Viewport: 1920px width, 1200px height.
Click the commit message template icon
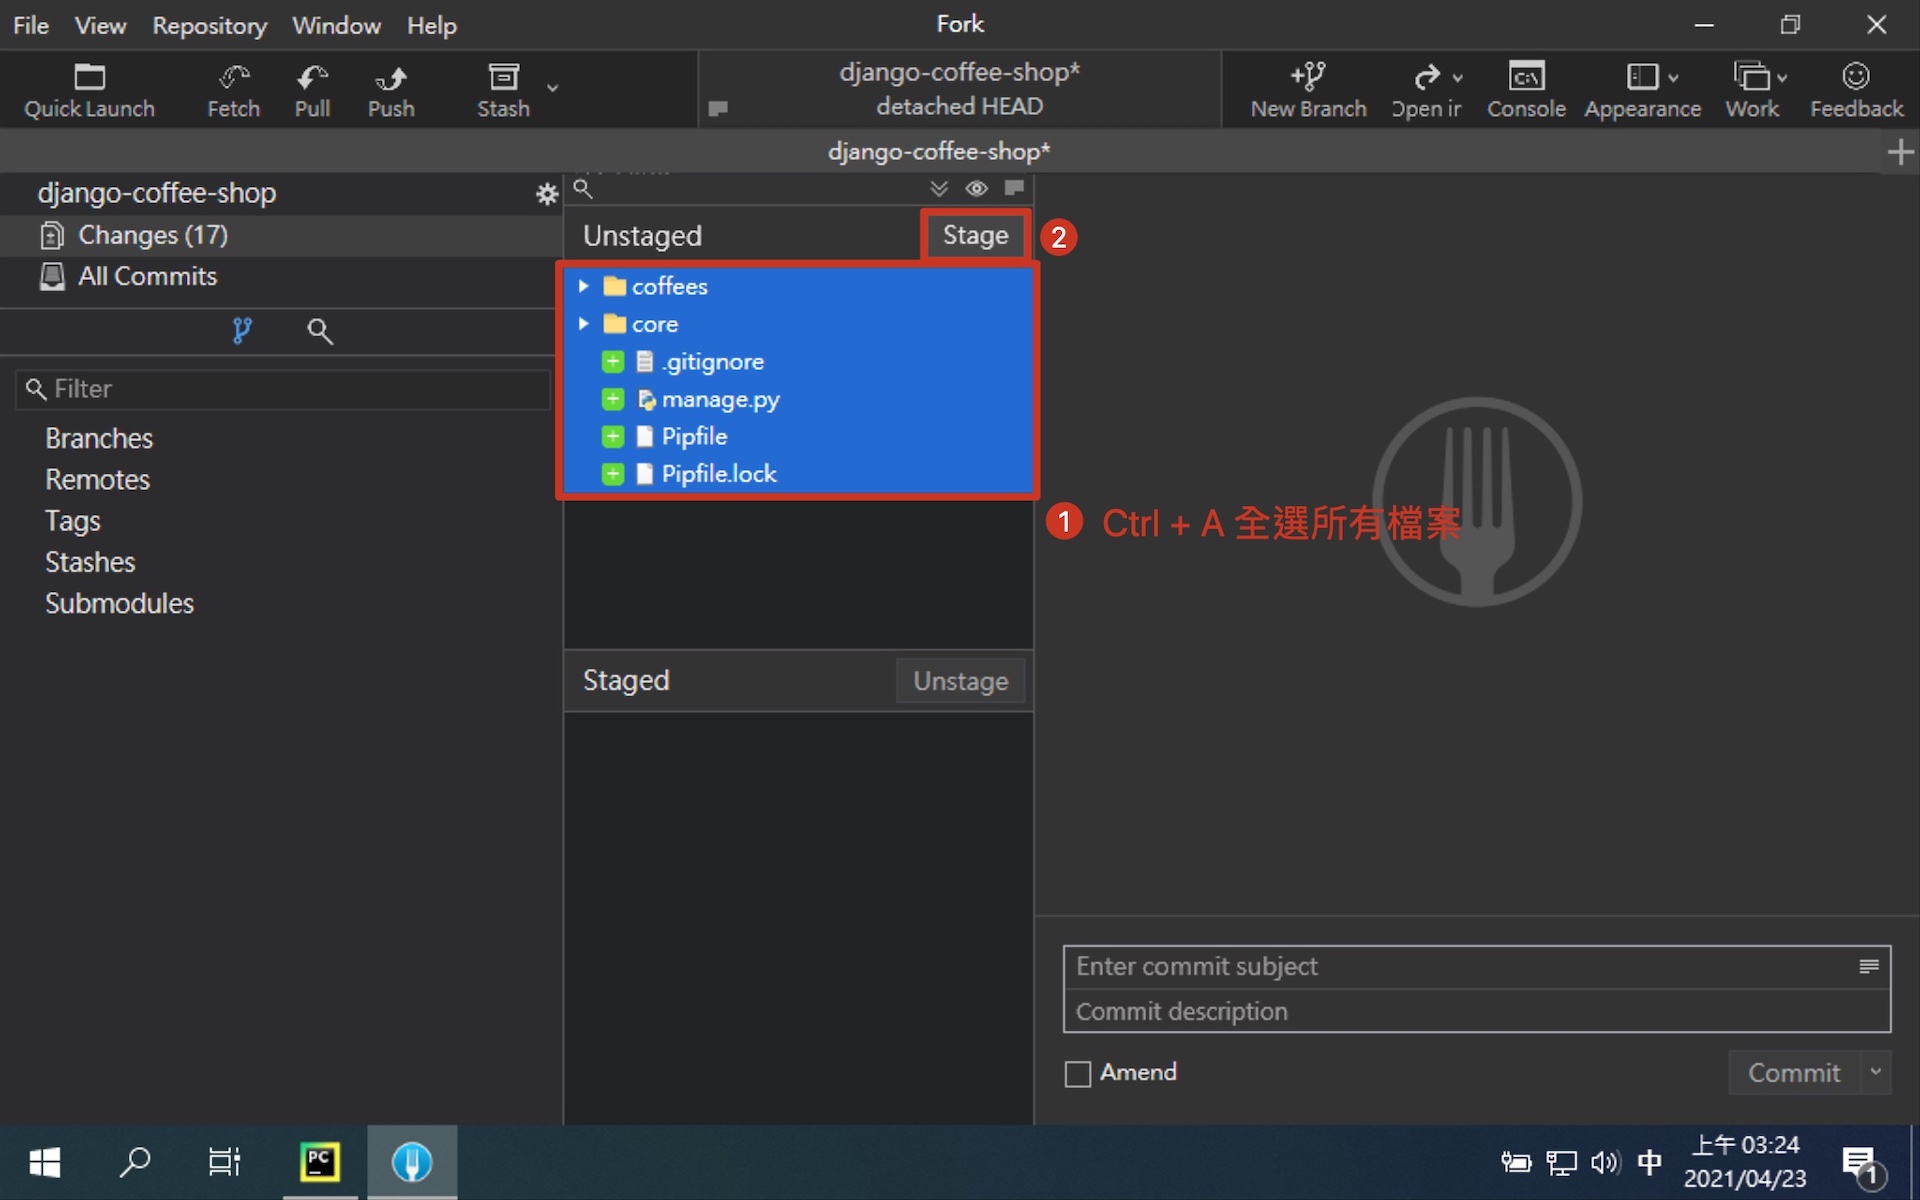(x=1869, y=966)
